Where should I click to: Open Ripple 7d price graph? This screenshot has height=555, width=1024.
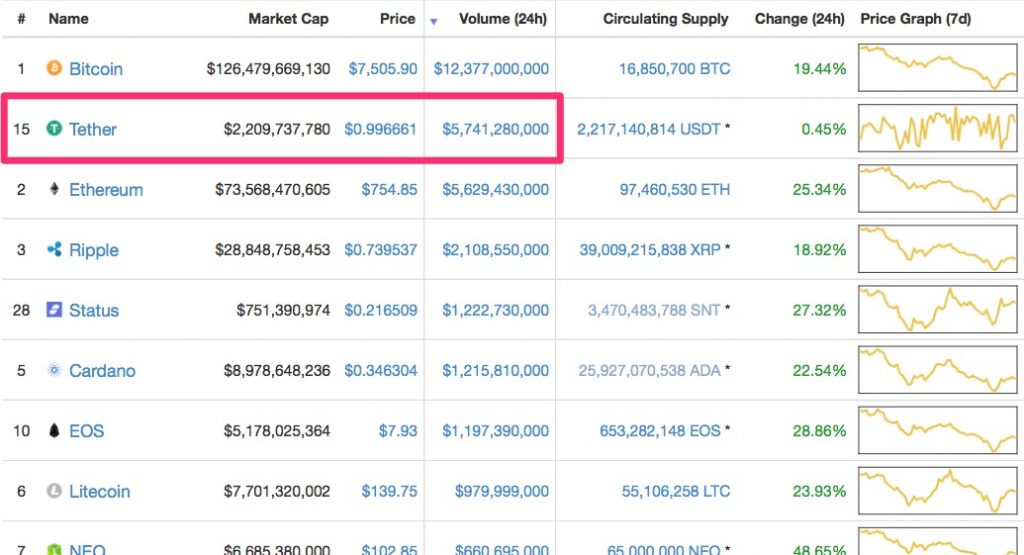tap(937, 249)
